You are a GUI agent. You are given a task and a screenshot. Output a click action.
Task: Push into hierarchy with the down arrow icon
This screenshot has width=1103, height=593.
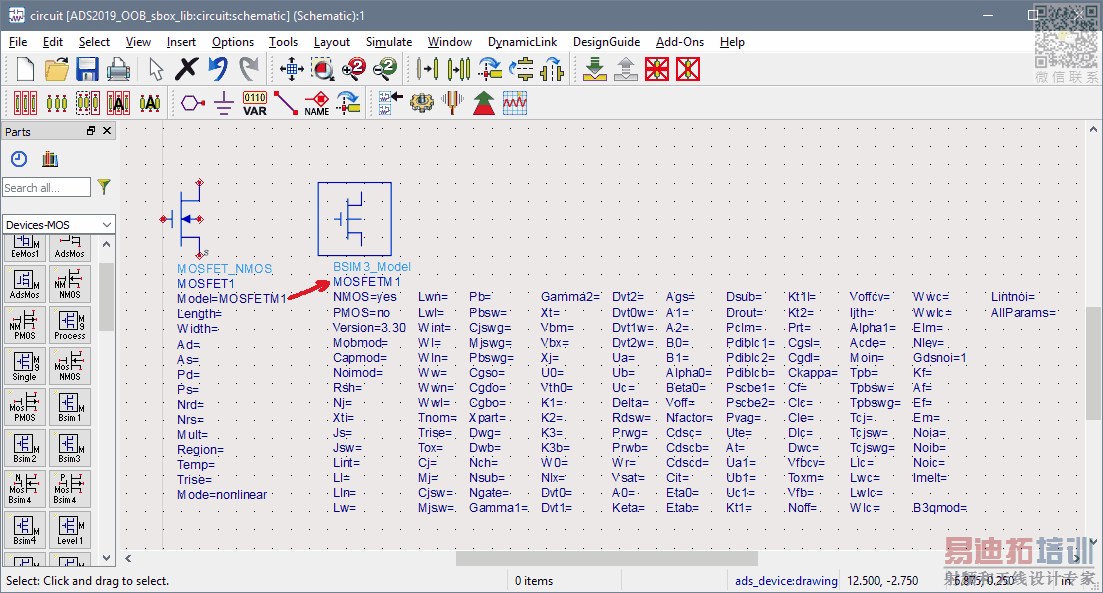click(x=595, y=69)
